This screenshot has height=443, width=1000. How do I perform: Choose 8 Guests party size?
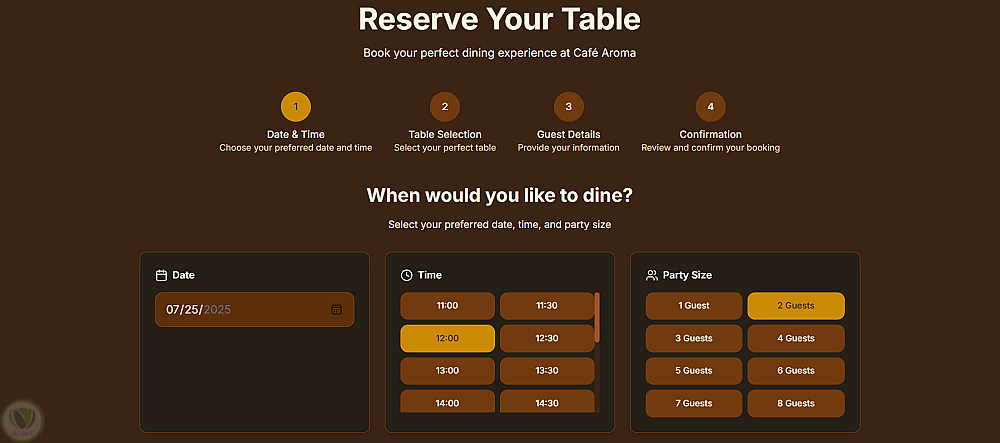point(795,403)
